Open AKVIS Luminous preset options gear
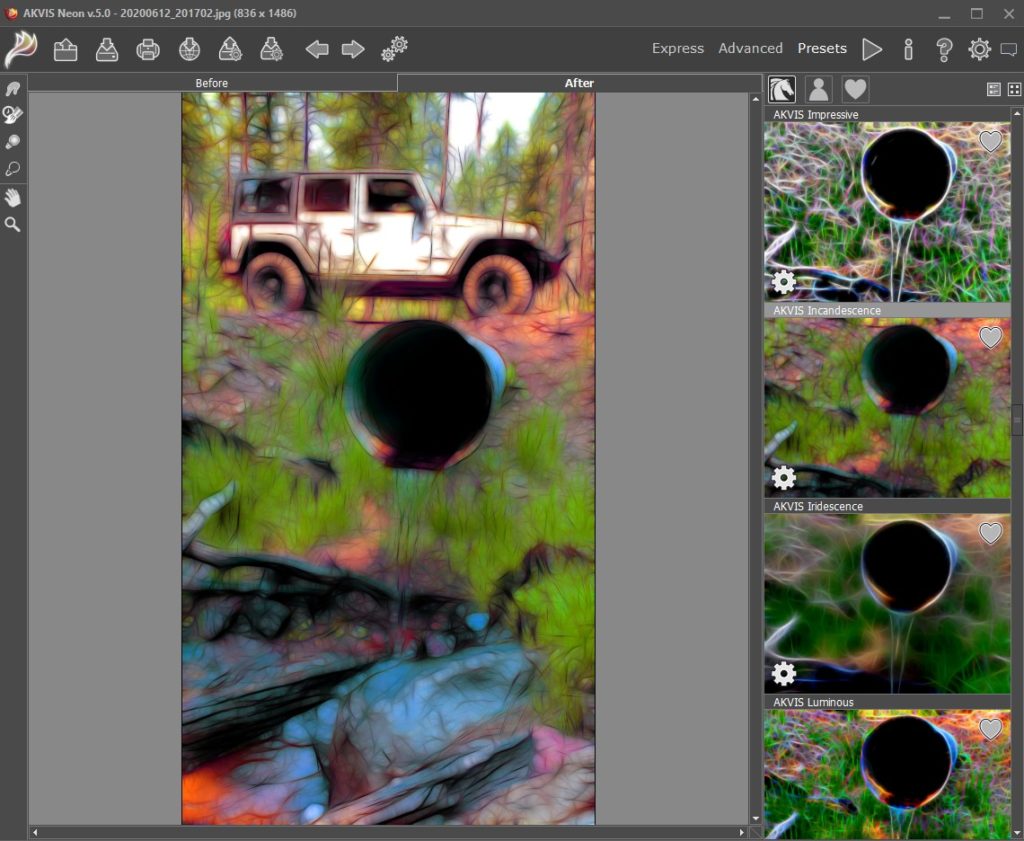The height and width of the screenshot is (841, 1024). pos(784,834)
